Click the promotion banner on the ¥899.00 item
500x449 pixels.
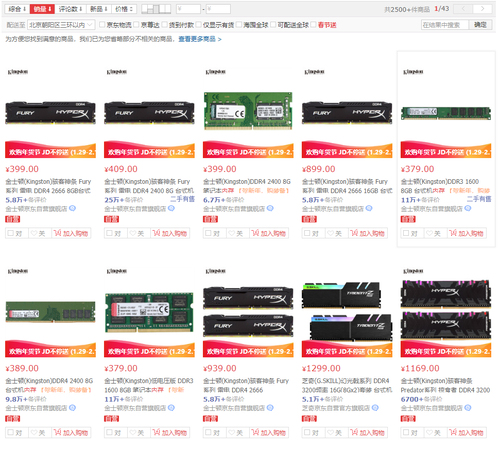(347, 150)
